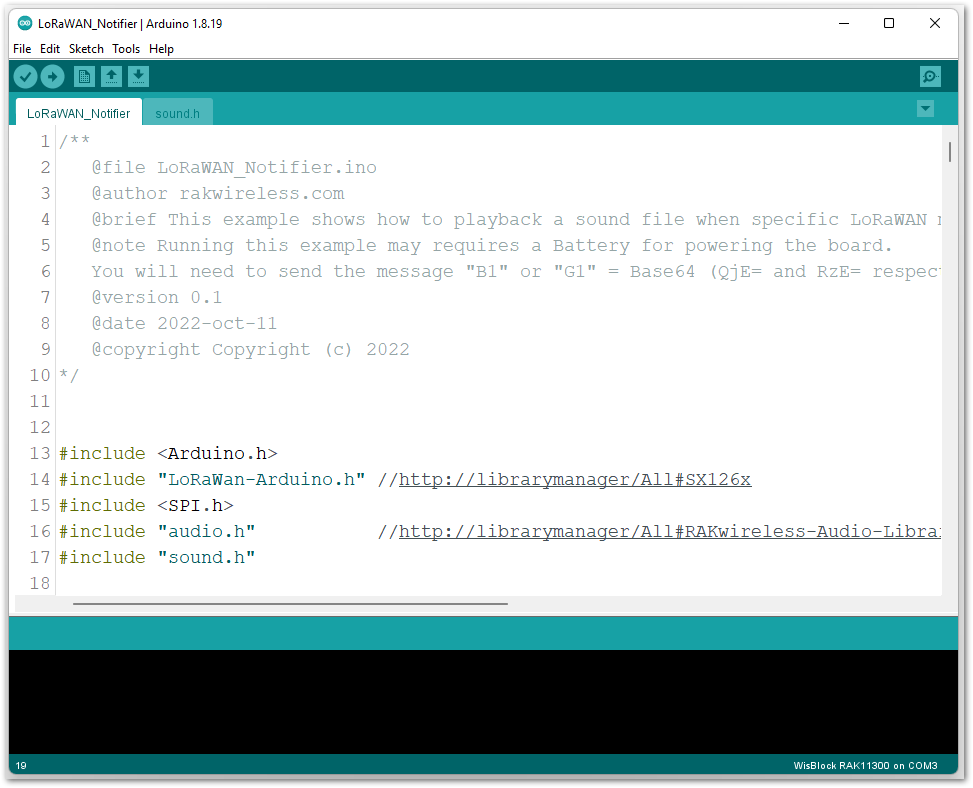The height and width of the screenshot is (788, 973).
Task: Open the Tools menu
Action: [x=126, y=49]
